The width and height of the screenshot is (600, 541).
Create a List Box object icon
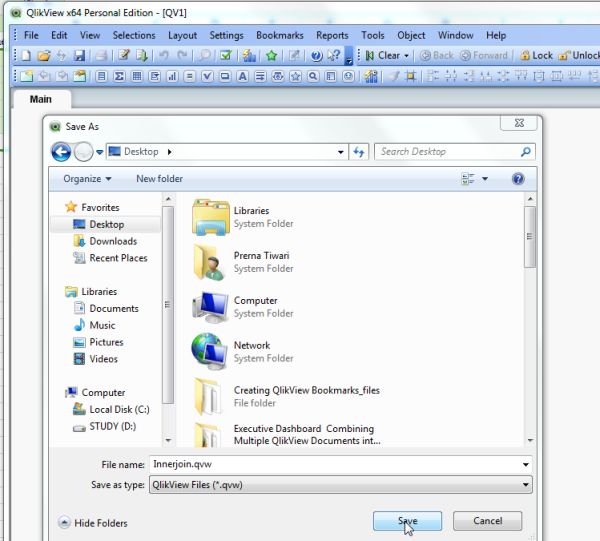pos(101,77)
